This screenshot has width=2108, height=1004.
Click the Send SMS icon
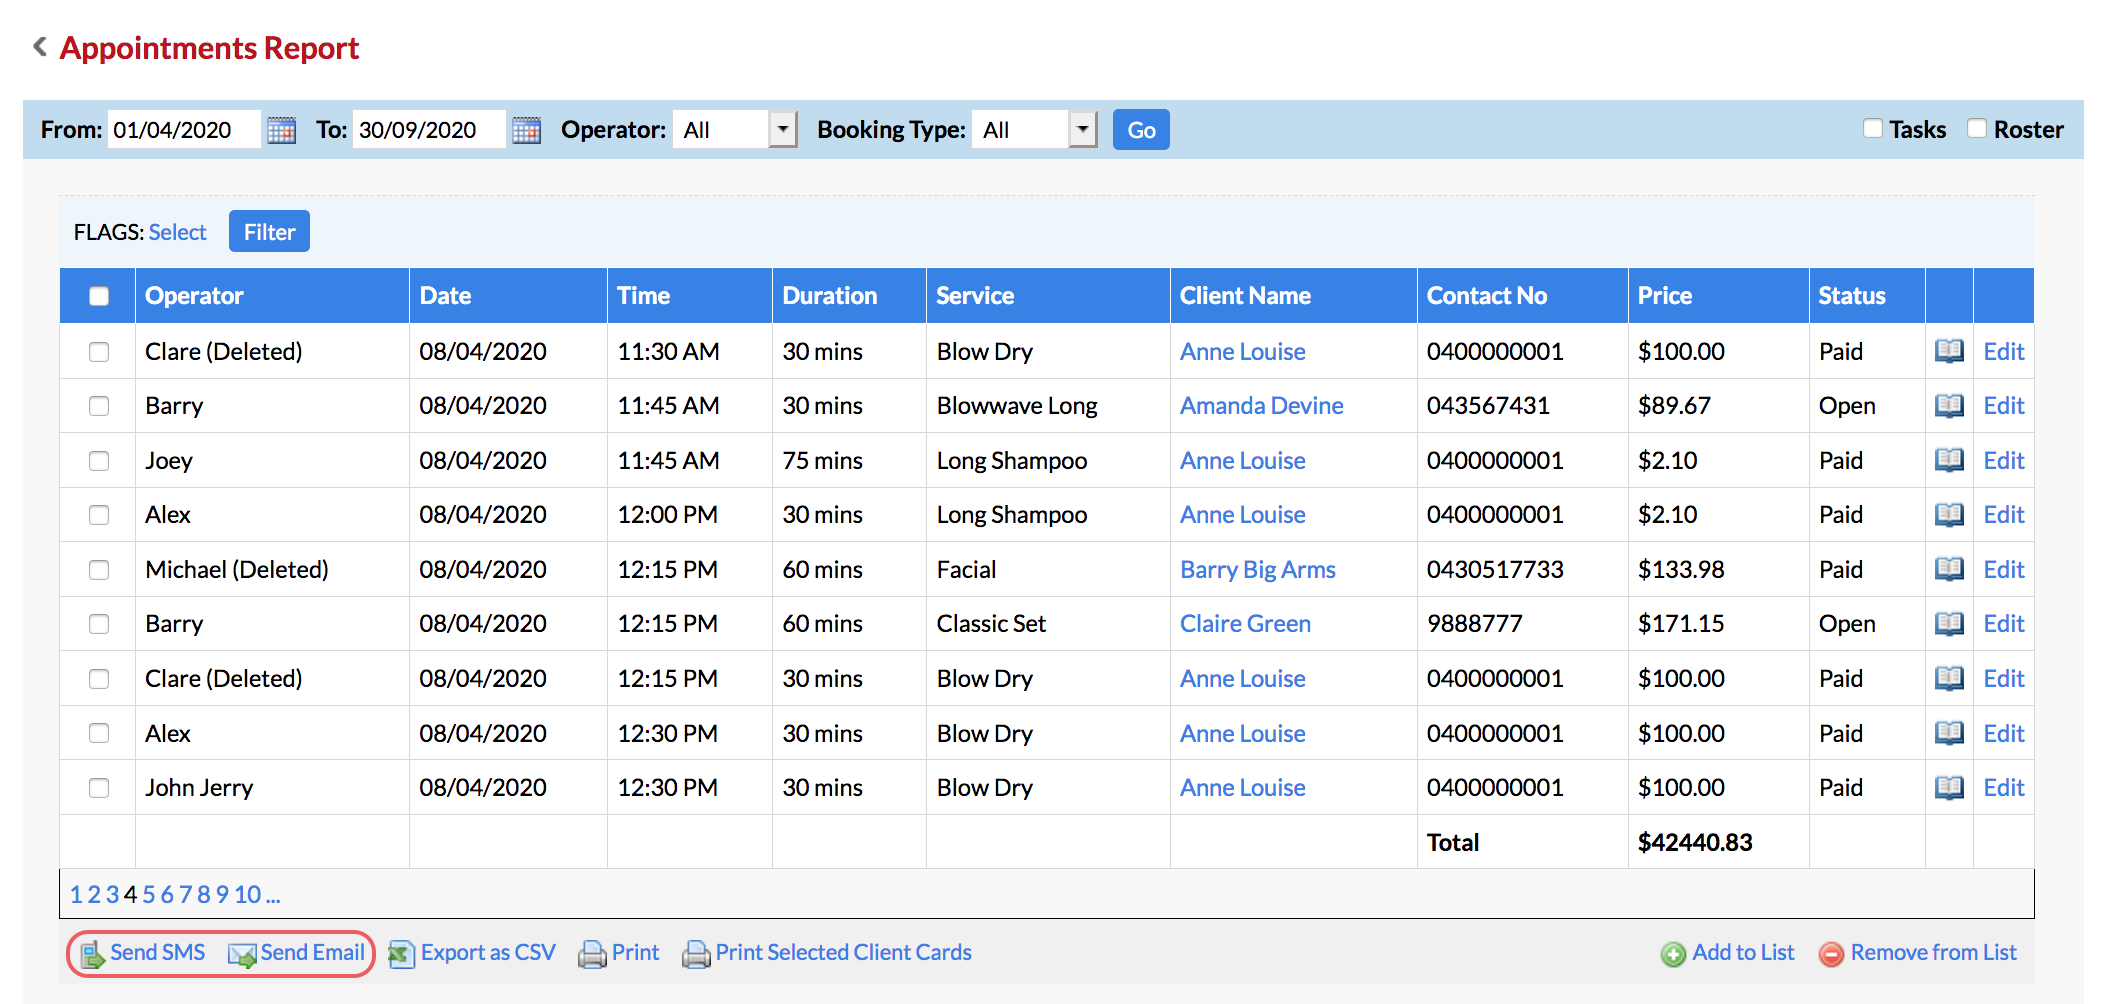tap(94, 952)
